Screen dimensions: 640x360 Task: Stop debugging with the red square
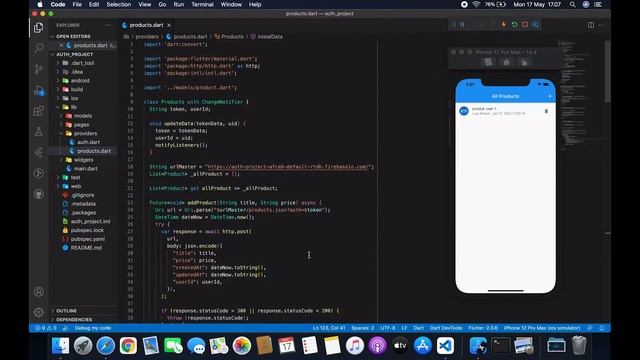[525, 25]
